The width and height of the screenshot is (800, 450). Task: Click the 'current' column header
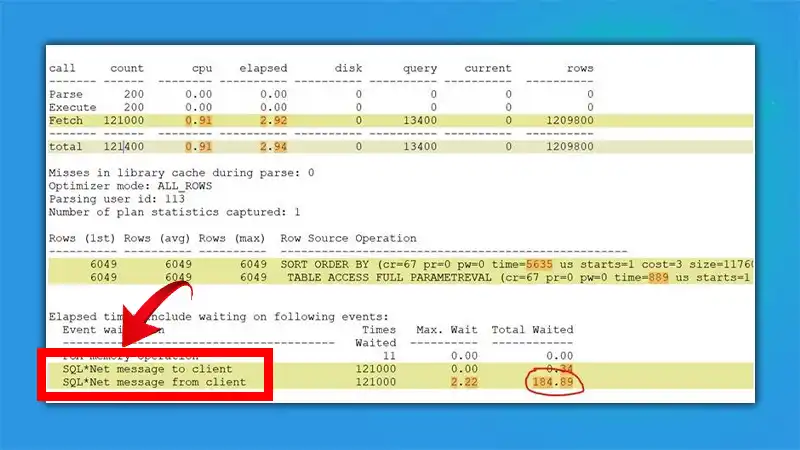coord(488,68)
